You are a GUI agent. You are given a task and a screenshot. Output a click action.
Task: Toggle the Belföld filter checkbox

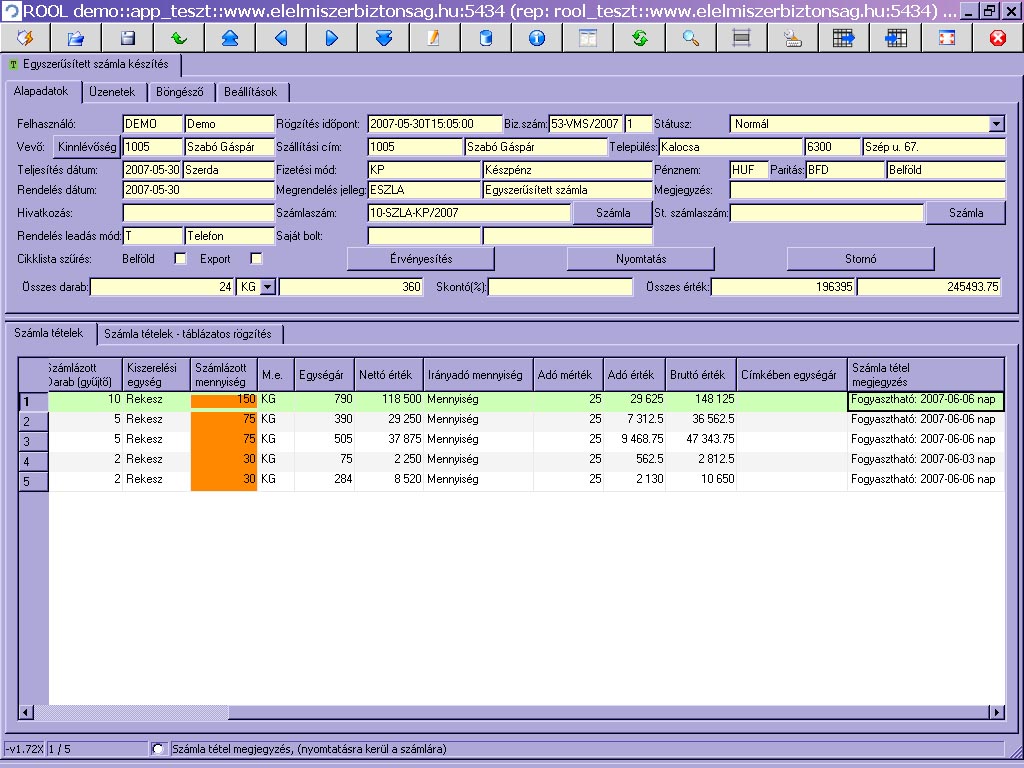(x=181, y=259)
